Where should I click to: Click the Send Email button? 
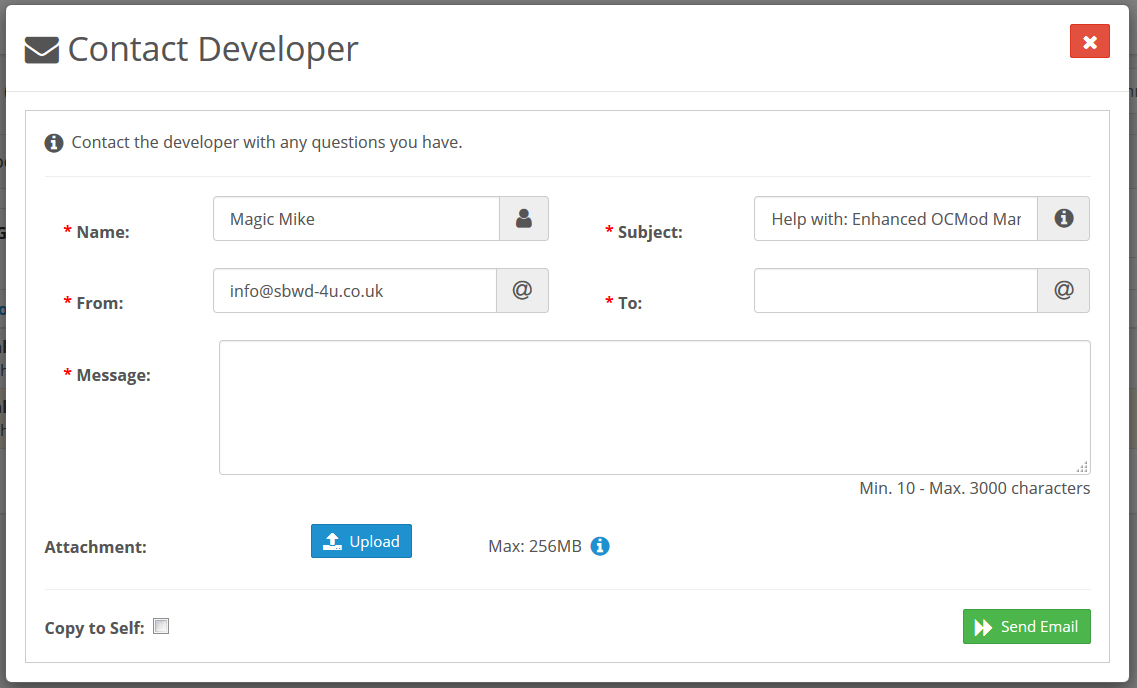[x=1026, y=626]
